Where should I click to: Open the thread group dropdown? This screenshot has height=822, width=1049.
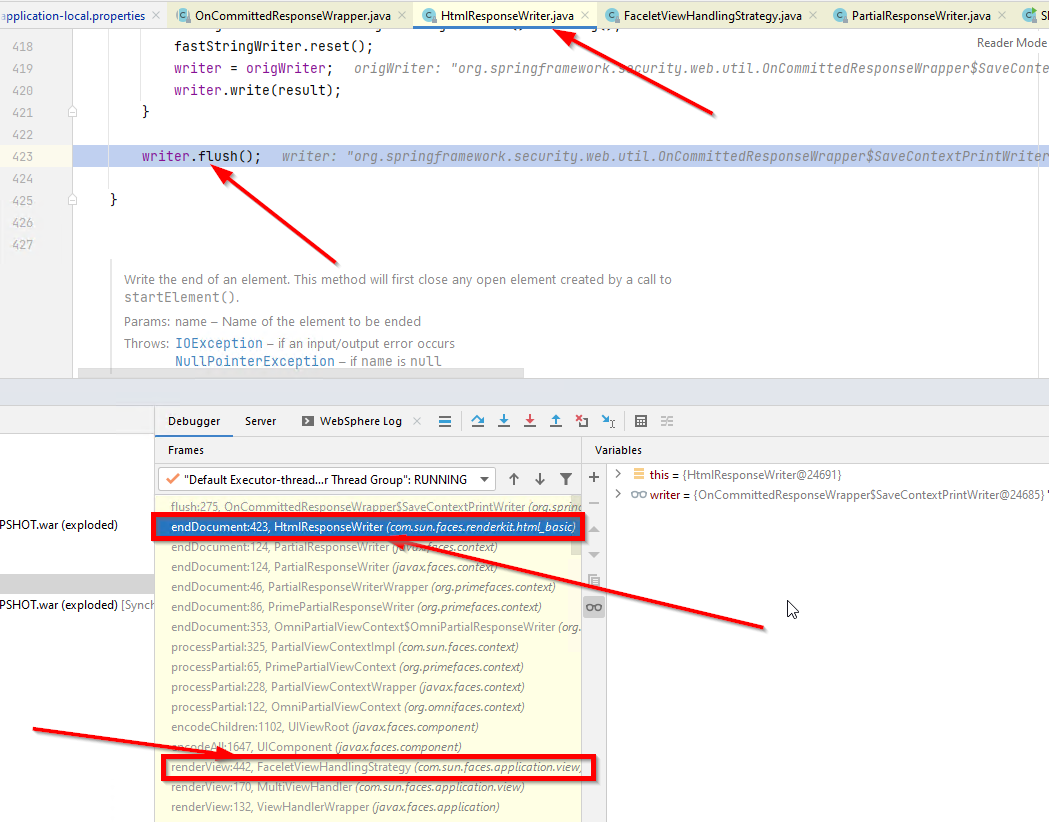click(x=483, y=479)
